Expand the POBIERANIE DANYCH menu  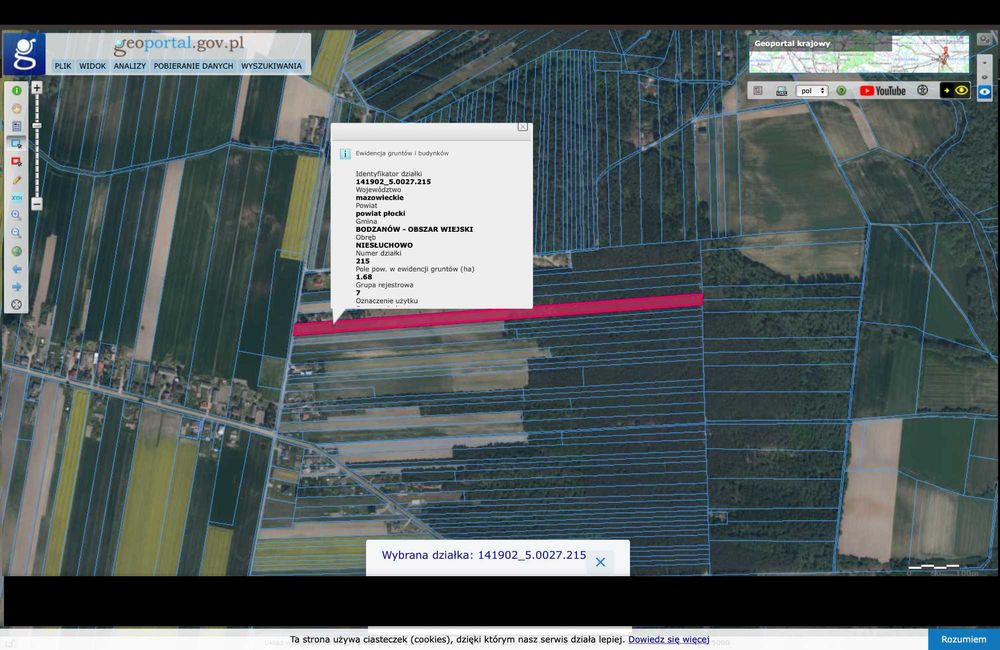click(x=193, y=66)
